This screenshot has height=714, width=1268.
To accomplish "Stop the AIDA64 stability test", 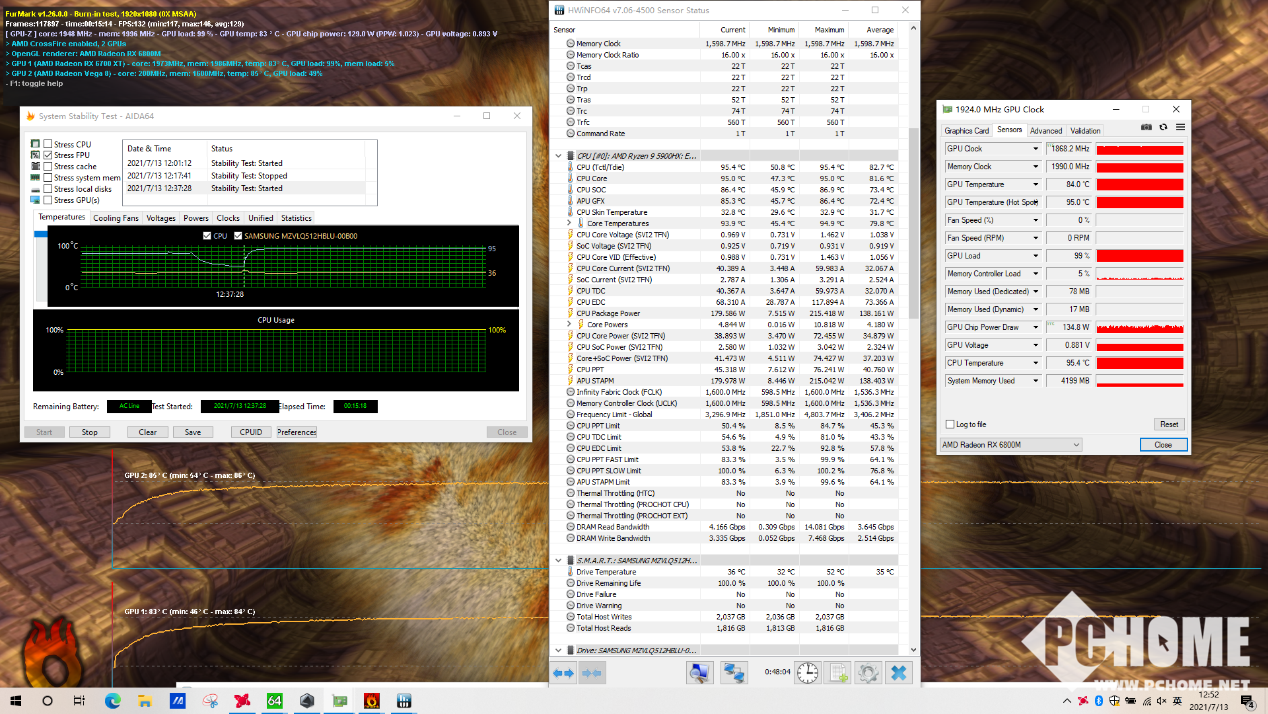I will coord(89,432).
